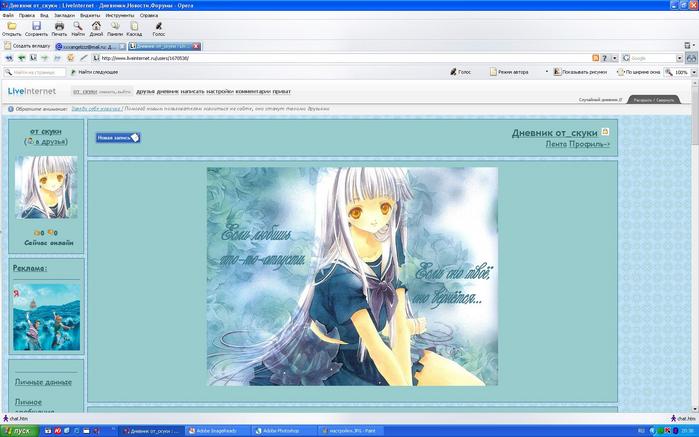Open the комментарии link in site header
699x437 pixels.
point(253,91)
